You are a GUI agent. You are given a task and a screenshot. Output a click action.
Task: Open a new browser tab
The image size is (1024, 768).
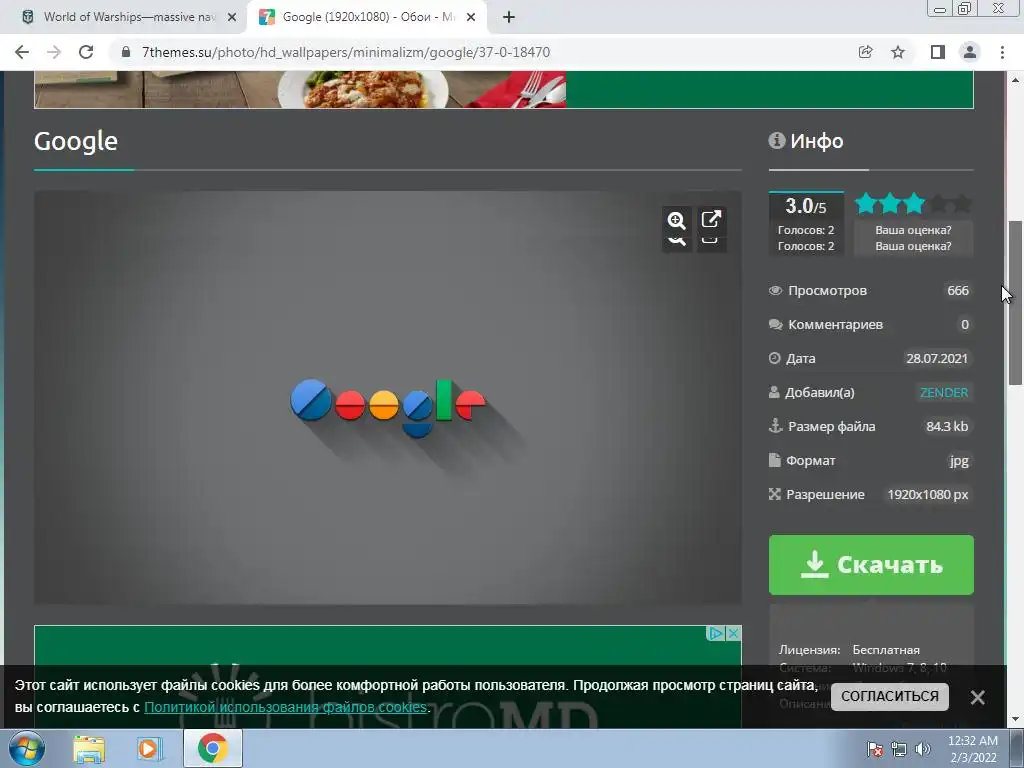509,17
